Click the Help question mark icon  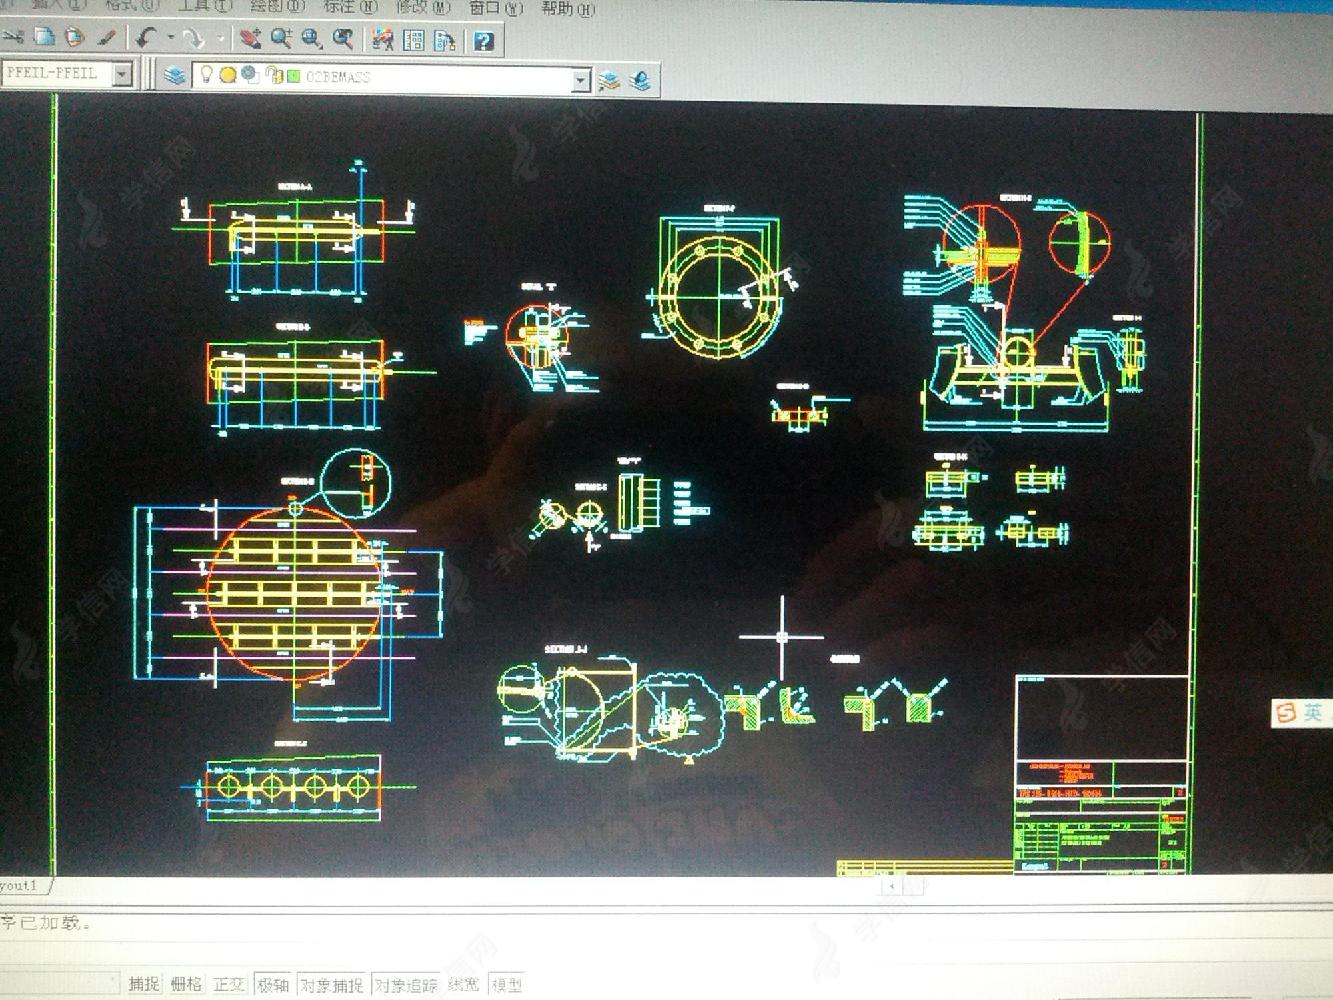click(x=484, y=41)
